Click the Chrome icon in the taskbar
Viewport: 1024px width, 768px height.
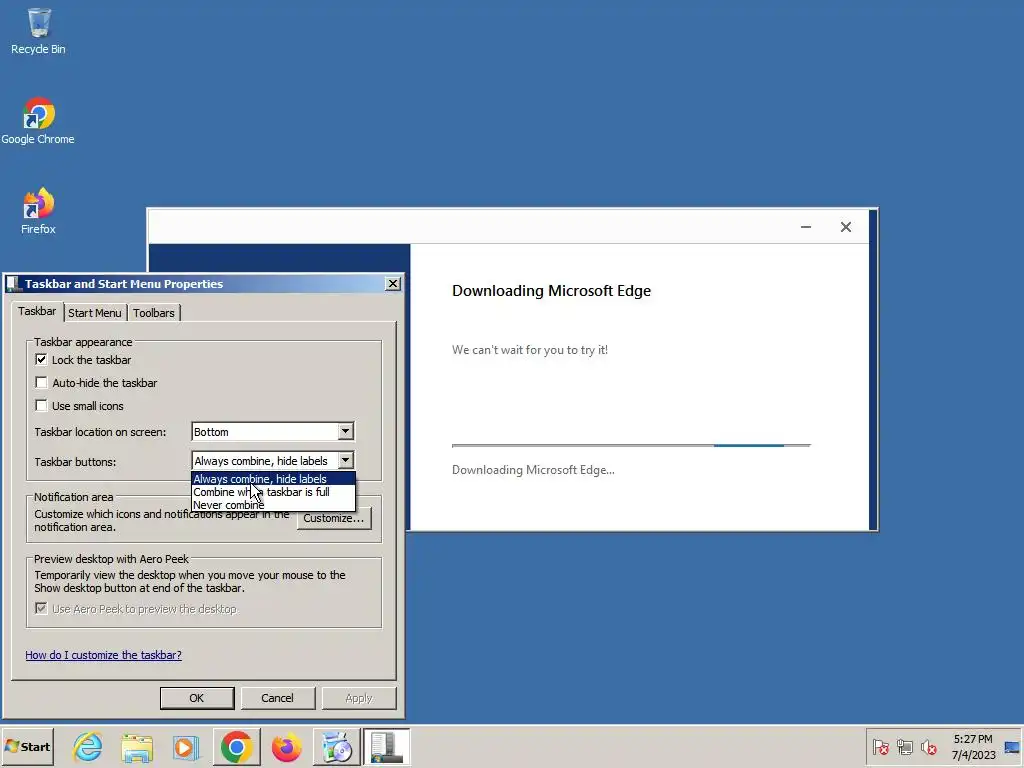(236, 747)
